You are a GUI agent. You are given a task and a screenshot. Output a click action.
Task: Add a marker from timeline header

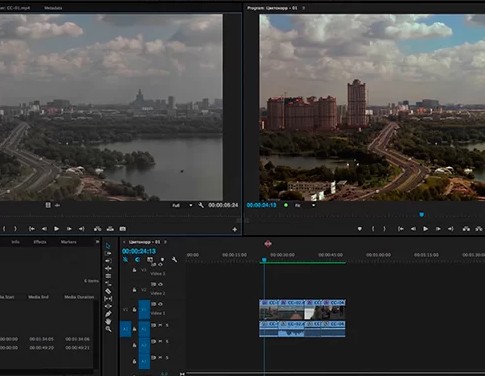(x=162, y=260)
